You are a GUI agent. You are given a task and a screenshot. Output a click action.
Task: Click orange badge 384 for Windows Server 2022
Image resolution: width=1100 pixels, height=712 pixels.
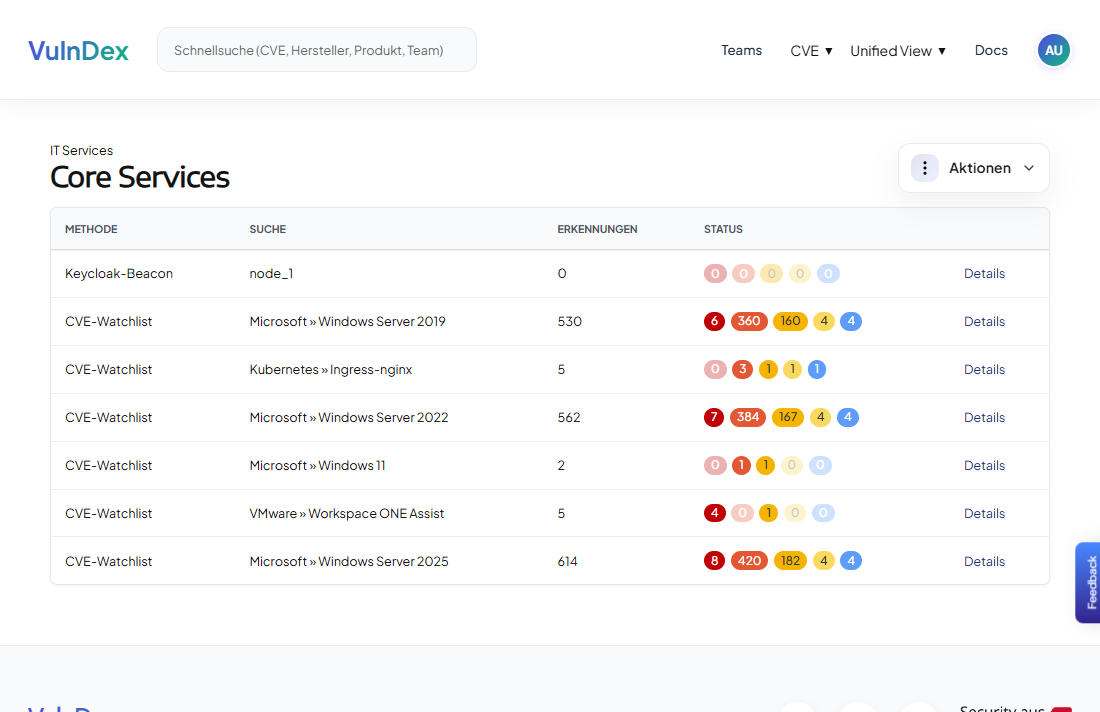748,418
